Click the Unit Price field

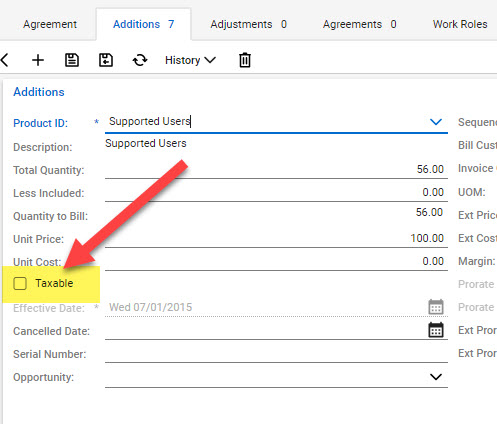[276, 238]
